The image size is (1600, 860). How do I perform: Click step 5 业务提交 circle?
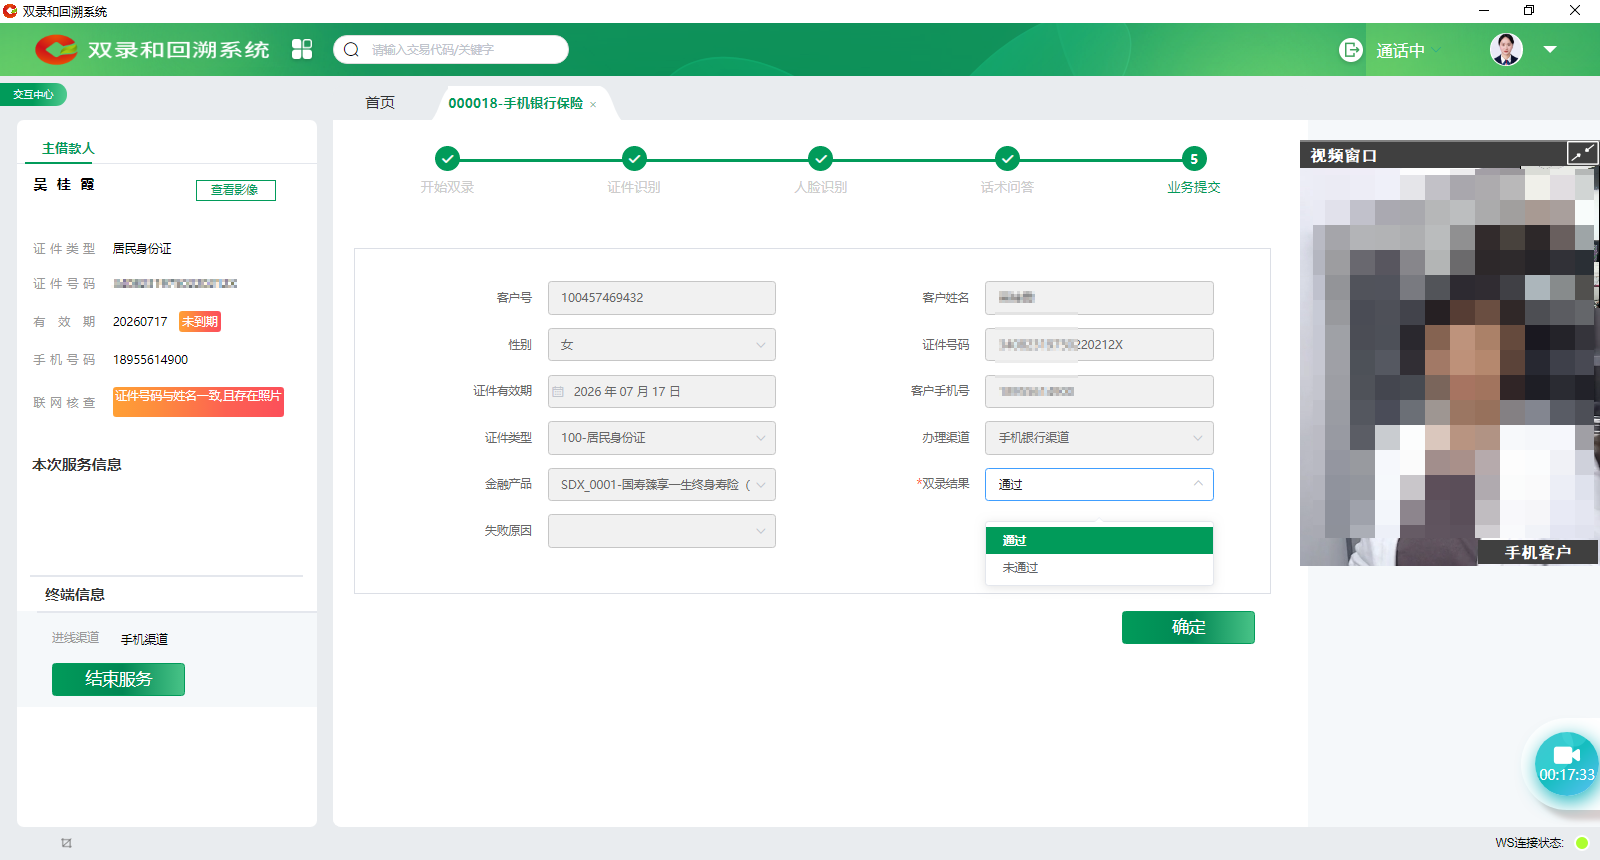[x=1193, y=159]
